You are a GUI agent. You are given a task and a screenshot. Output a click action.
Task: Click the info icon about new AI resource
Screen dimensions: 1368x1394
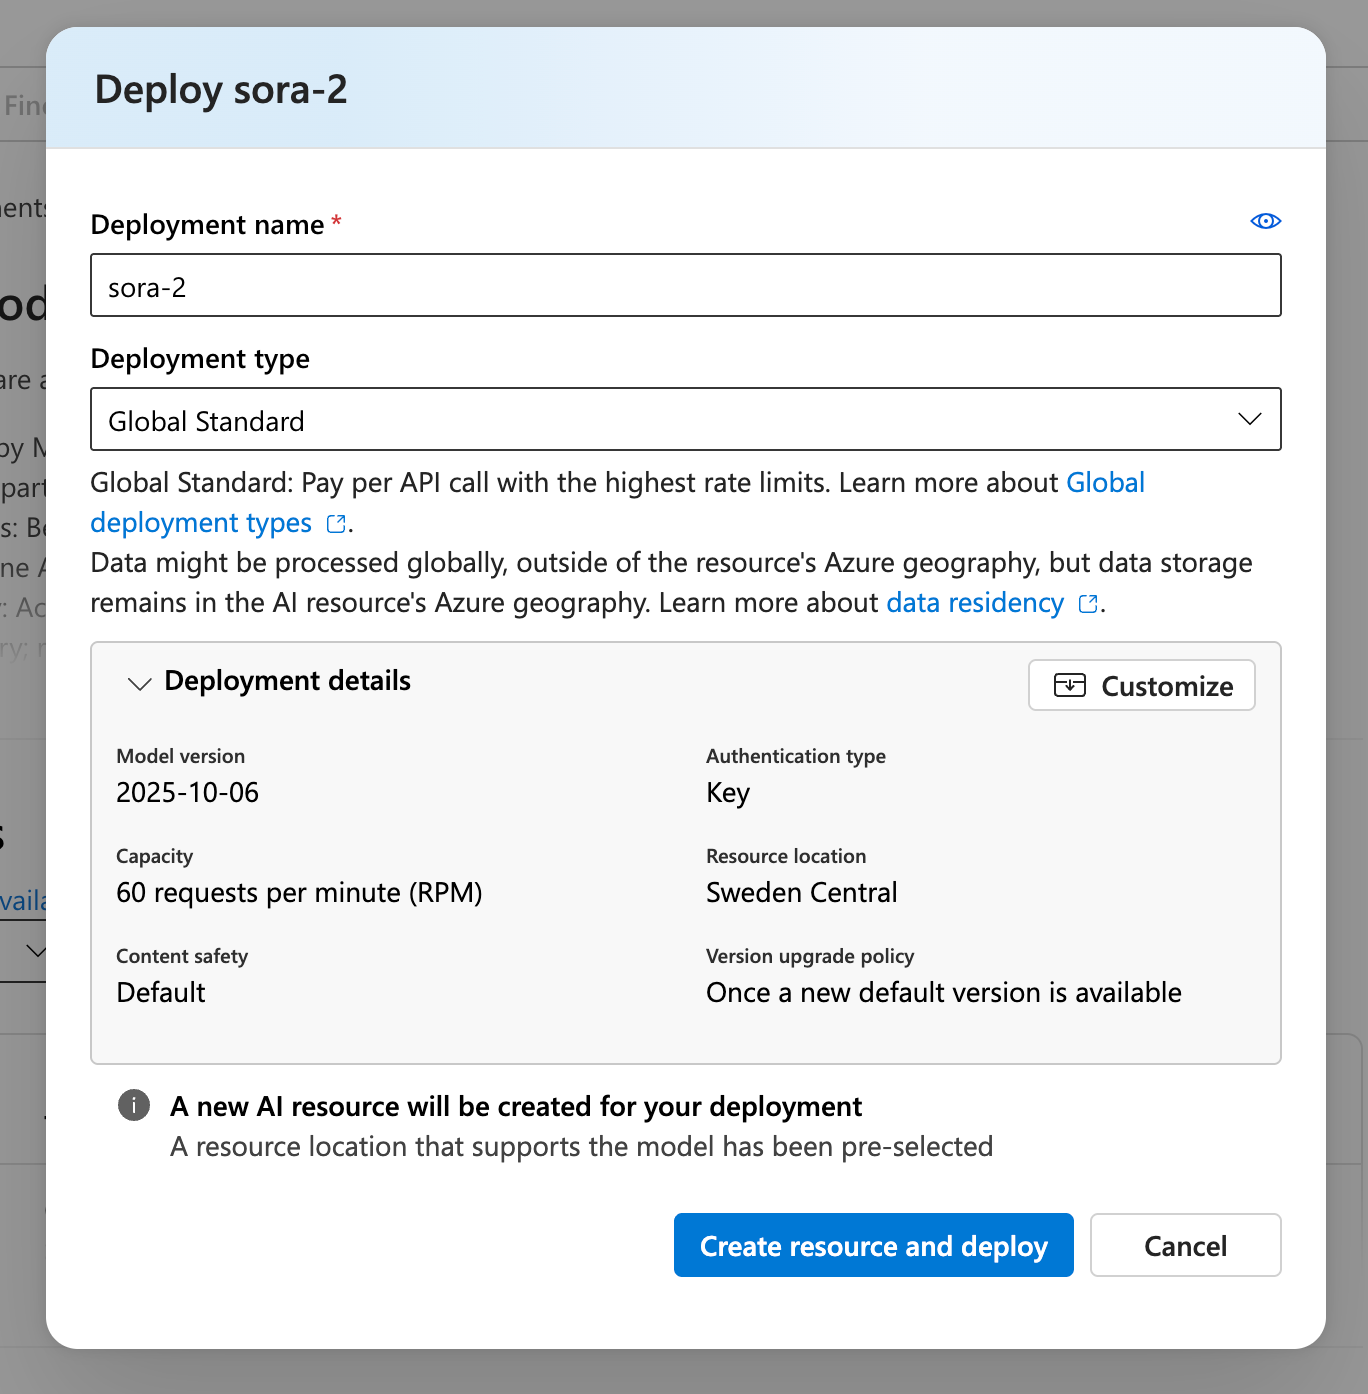tap(133, 1106)
